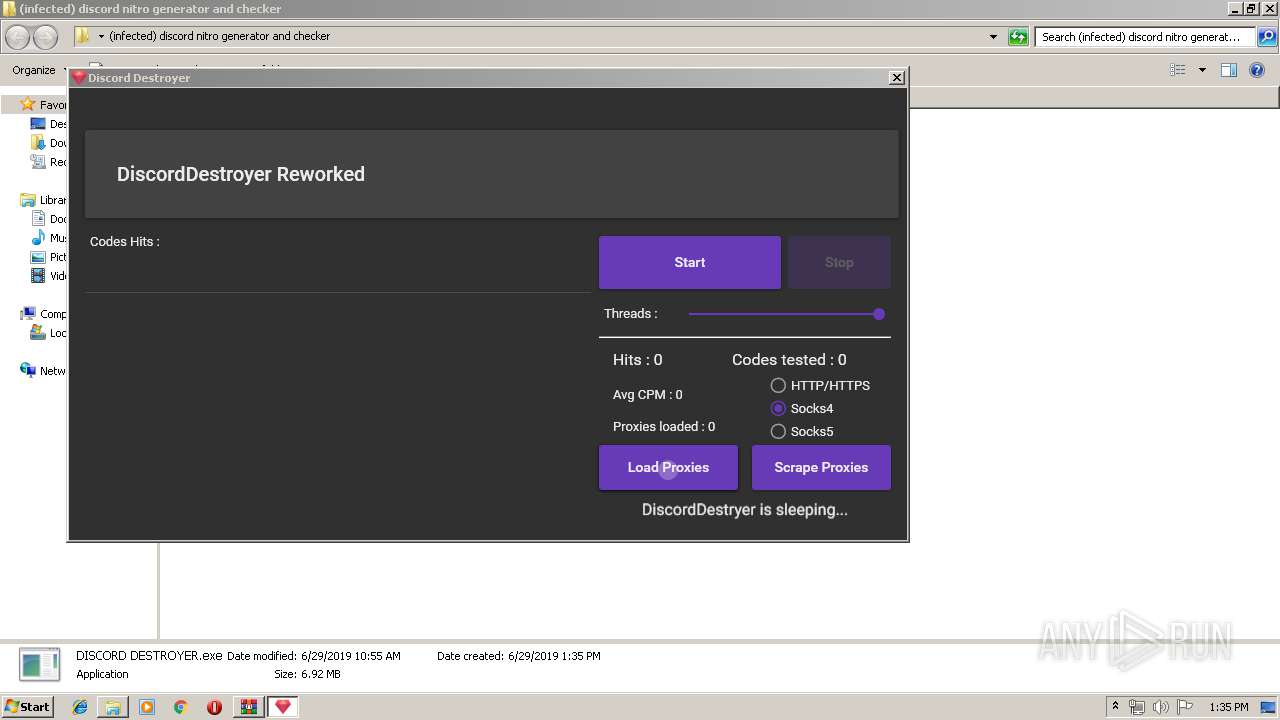The image size is (1280, 720).
Task: Toggle the preview pane icon
Action: click(x=1229, y=70)
